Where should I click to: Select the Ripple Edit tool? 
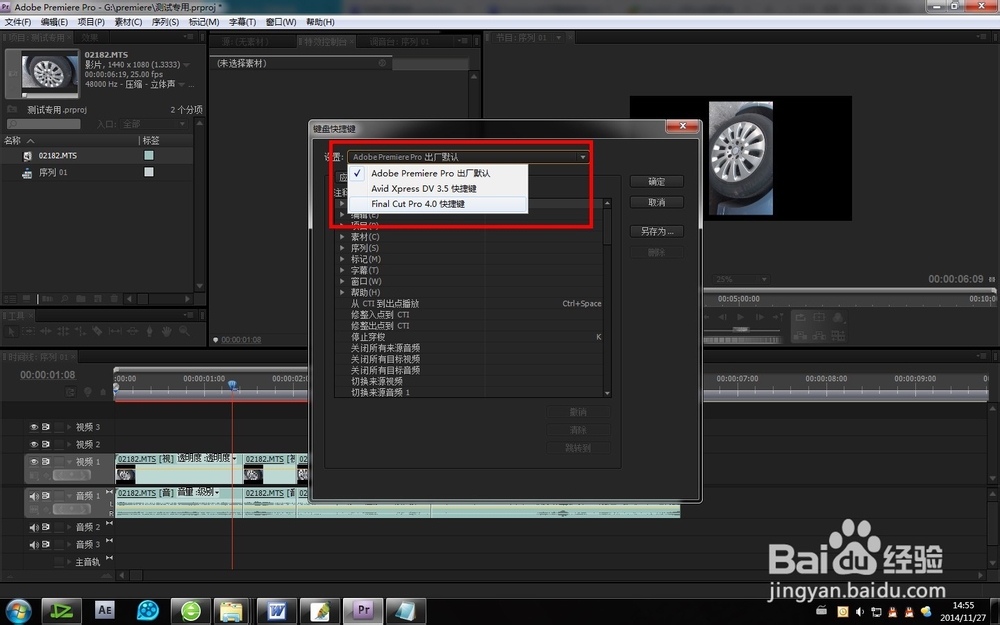click(46, 331)
